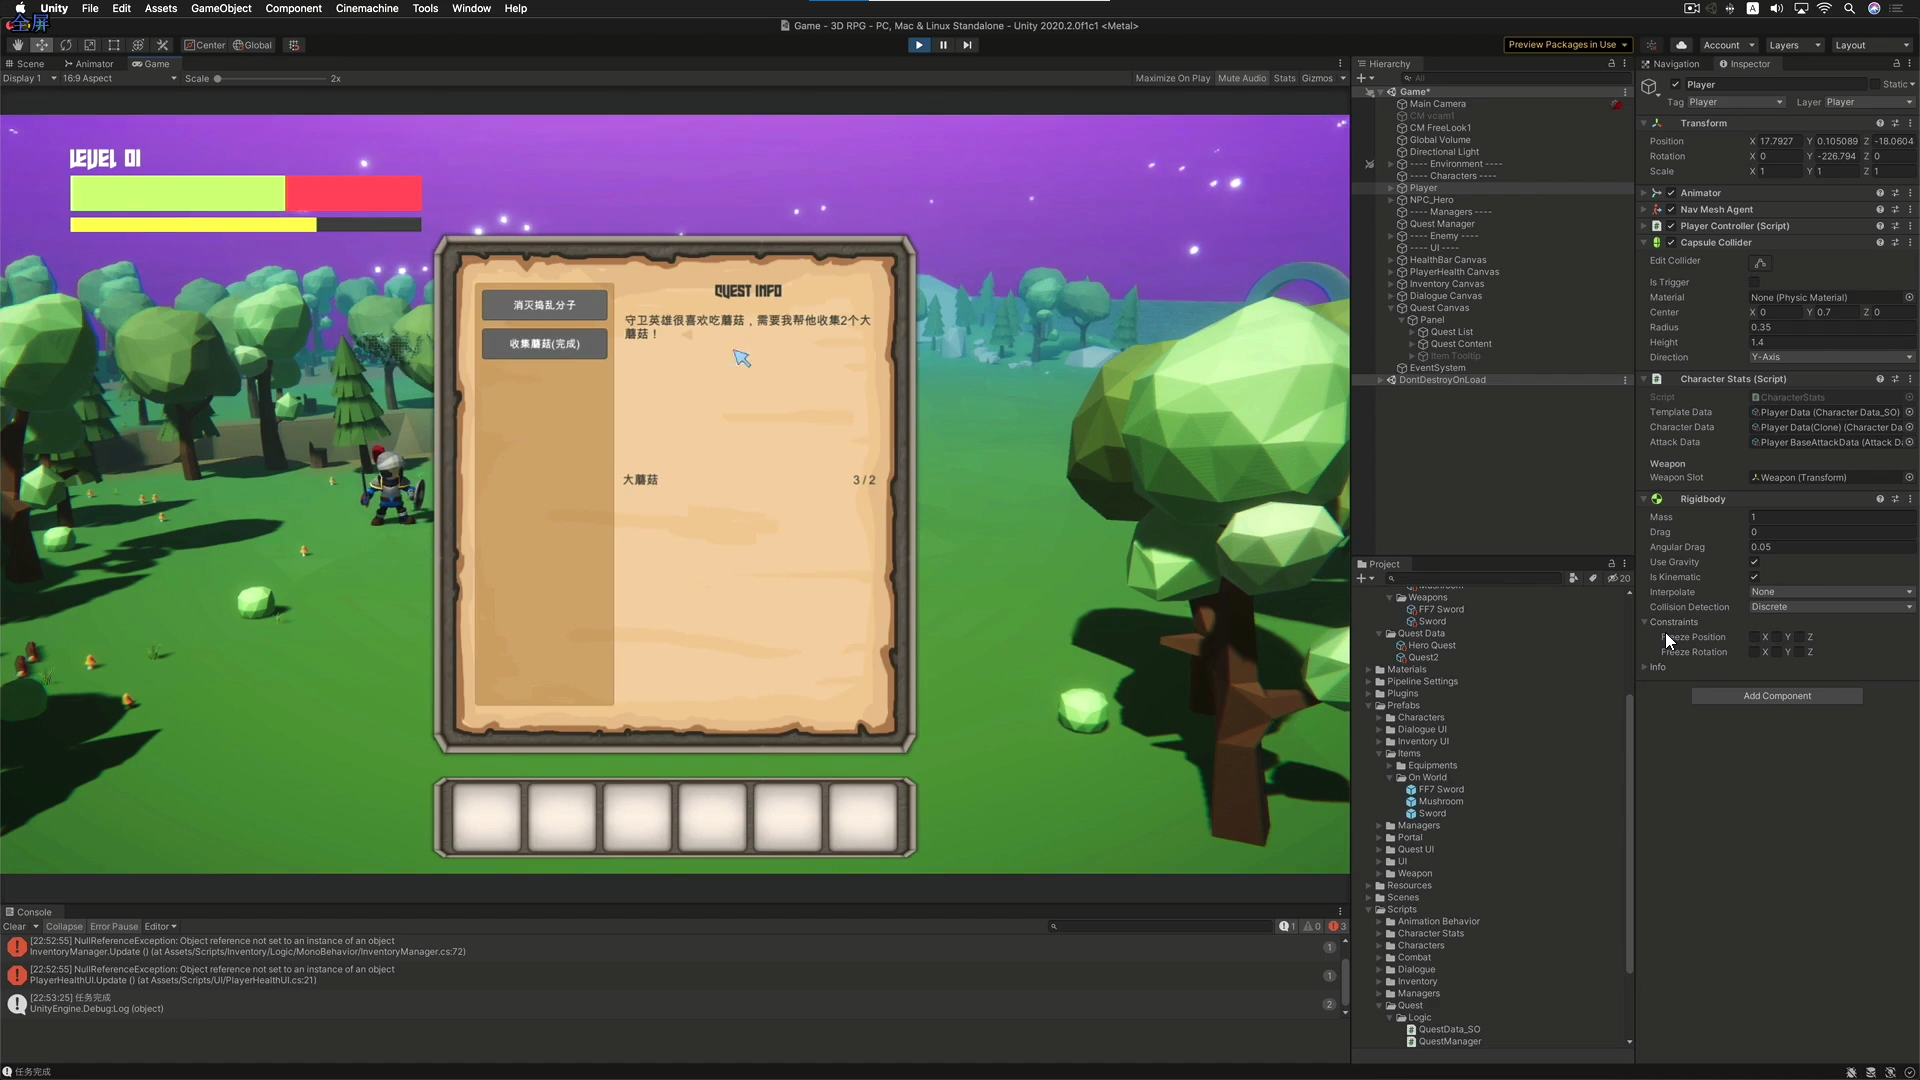Click Maximize On Play button
Screen dimensions: 1920x1080
pyautogui.click(x=1172, y=78)
